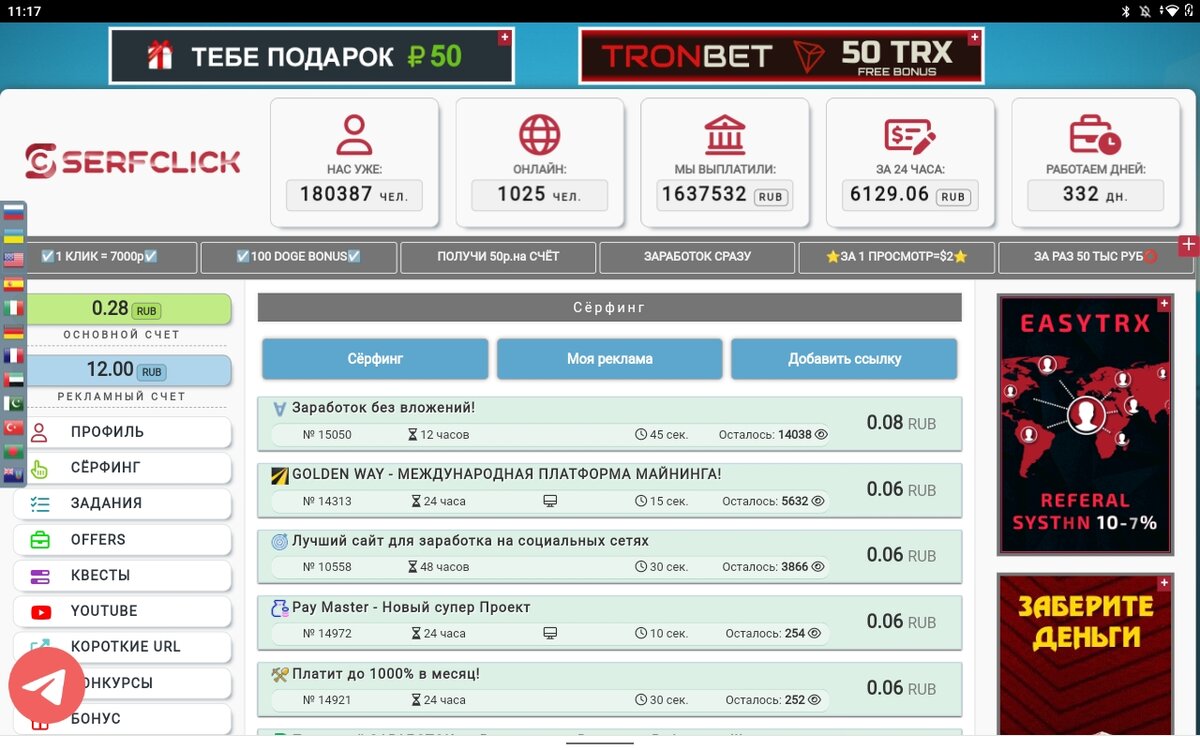Switch to the Моя реклама tab
The height and width of the screenshot is (750, 1200).
609,358
